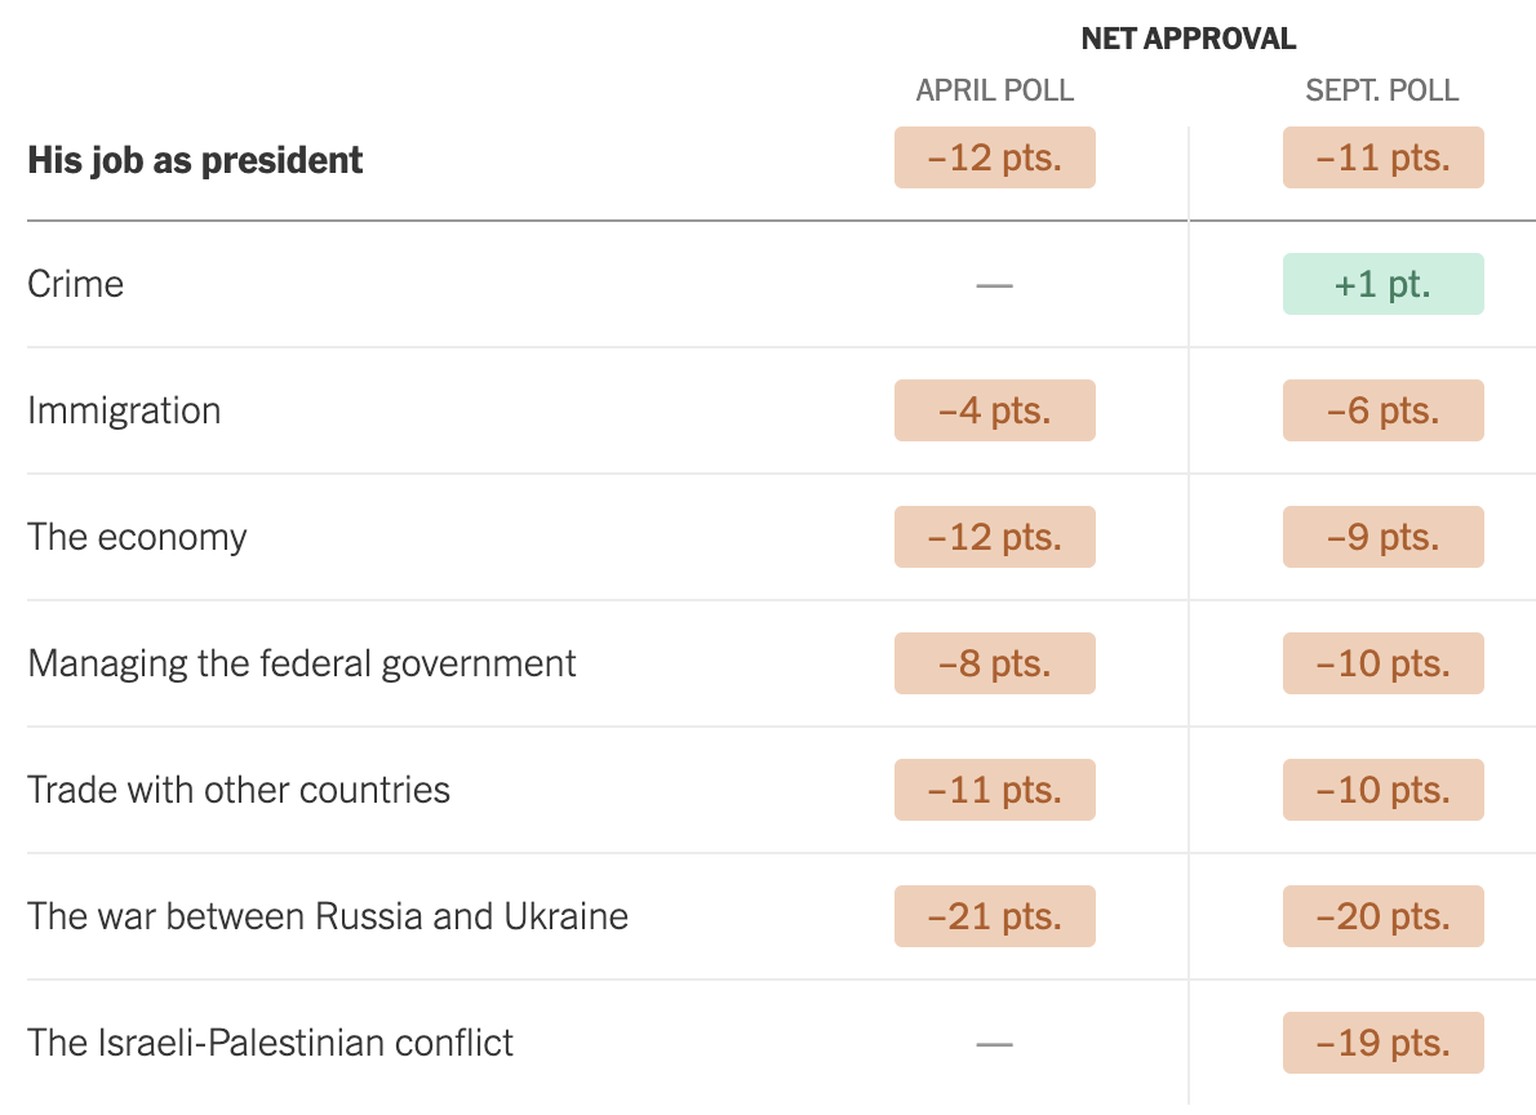
Task: Click Immigration's Sept. −6 pts. badge
Action: coord(1383,411)
